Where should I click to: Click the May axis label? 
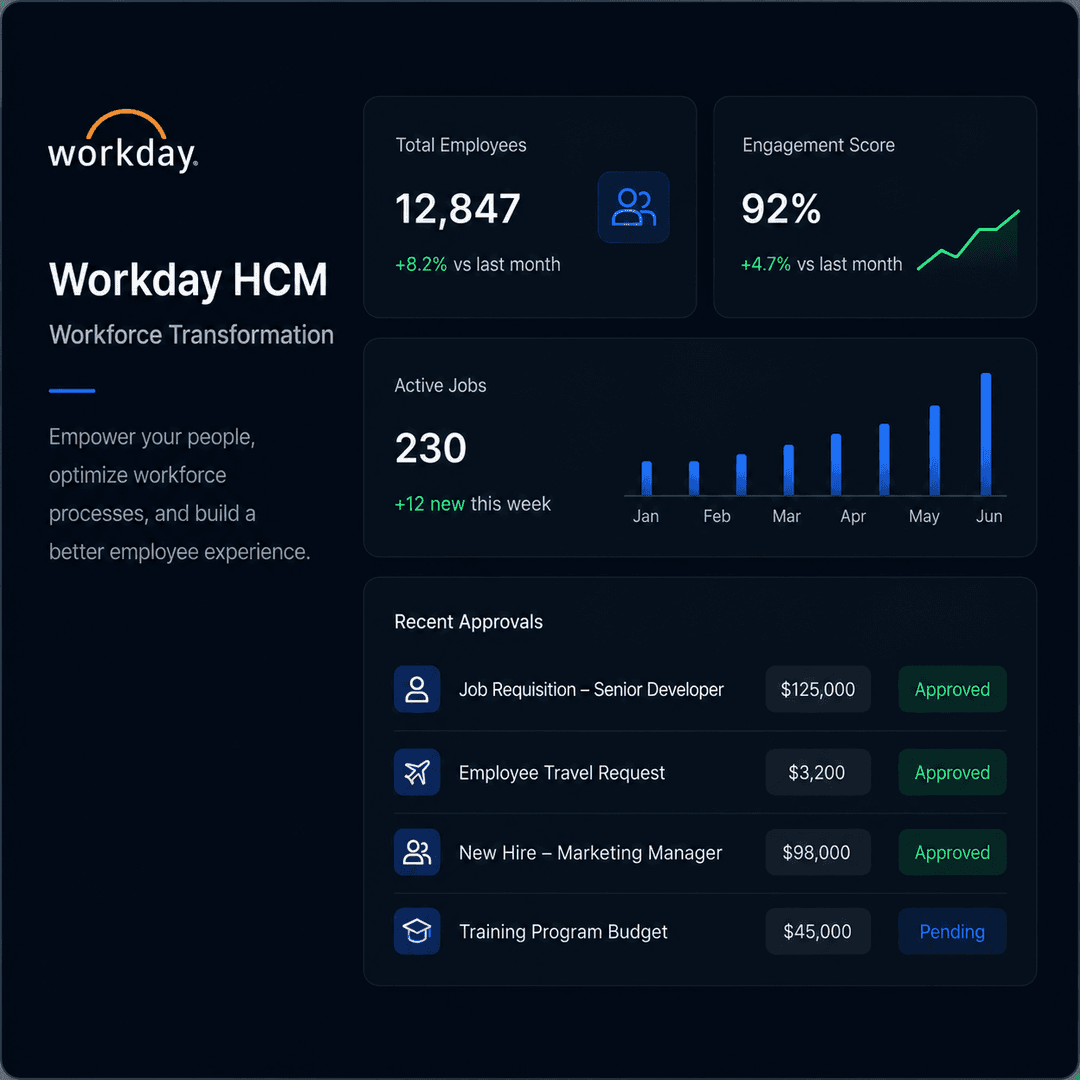tap(924, 517)
